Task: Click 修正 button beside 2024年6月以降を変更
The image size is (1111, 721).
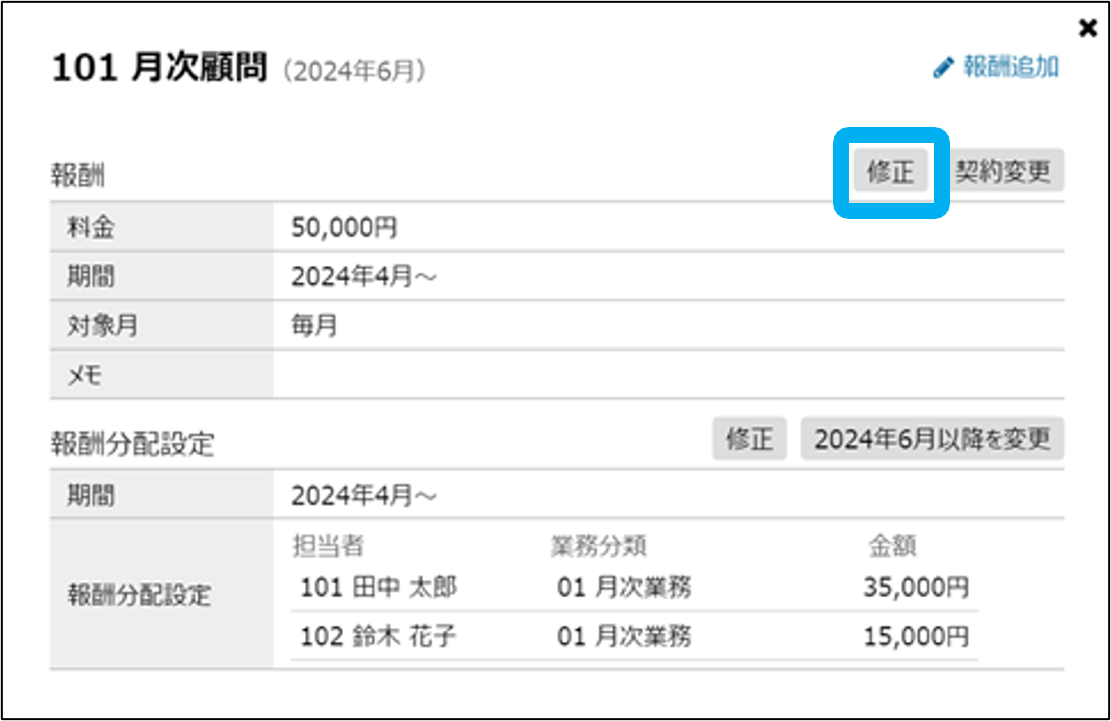Action: (x=750, y=440)
